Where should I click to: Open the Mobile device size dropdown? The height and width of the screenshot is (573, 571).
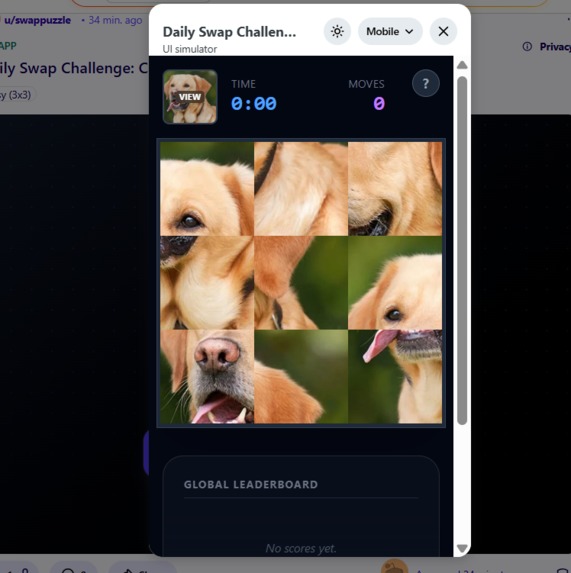tap(390, 31)
